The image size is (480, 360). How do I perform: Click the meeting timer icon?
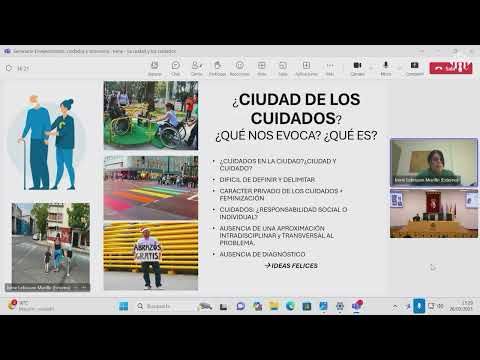click(x=9, y=68)
